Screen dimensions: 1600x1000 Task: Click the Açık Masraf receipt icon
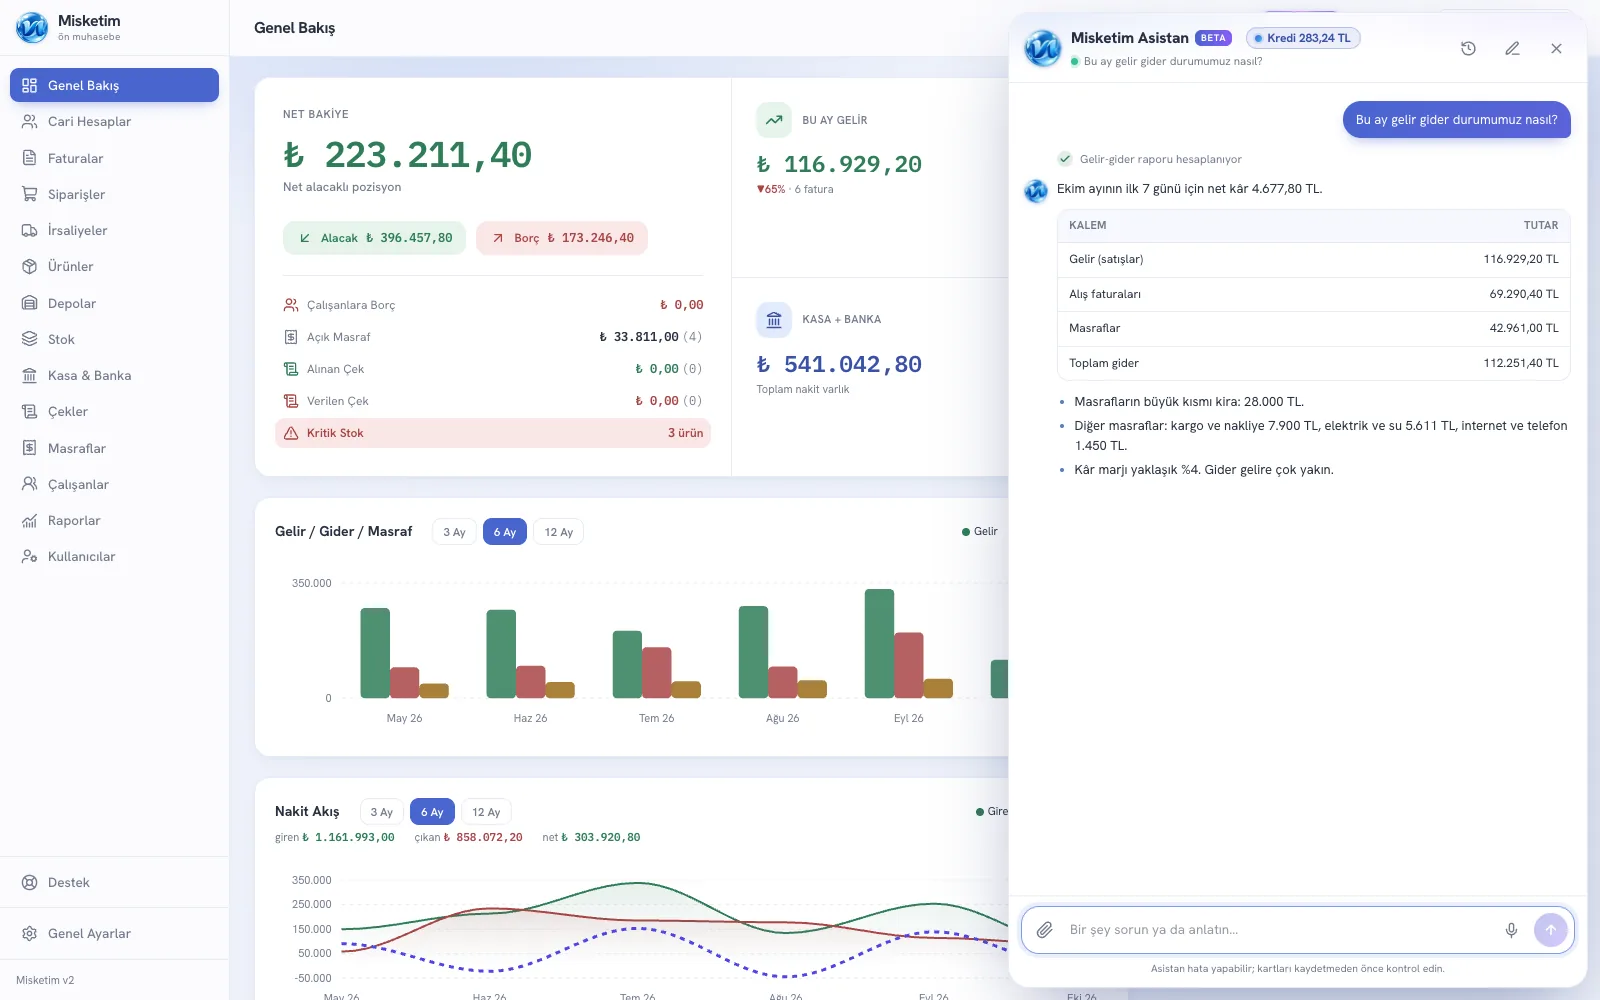point(291,337)
